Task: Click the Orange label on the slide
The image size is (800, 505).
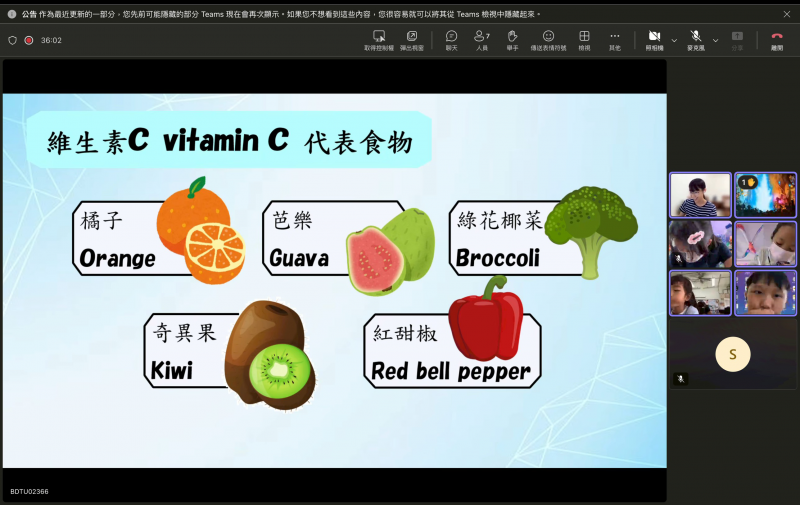Action: [x=117, y=258]
